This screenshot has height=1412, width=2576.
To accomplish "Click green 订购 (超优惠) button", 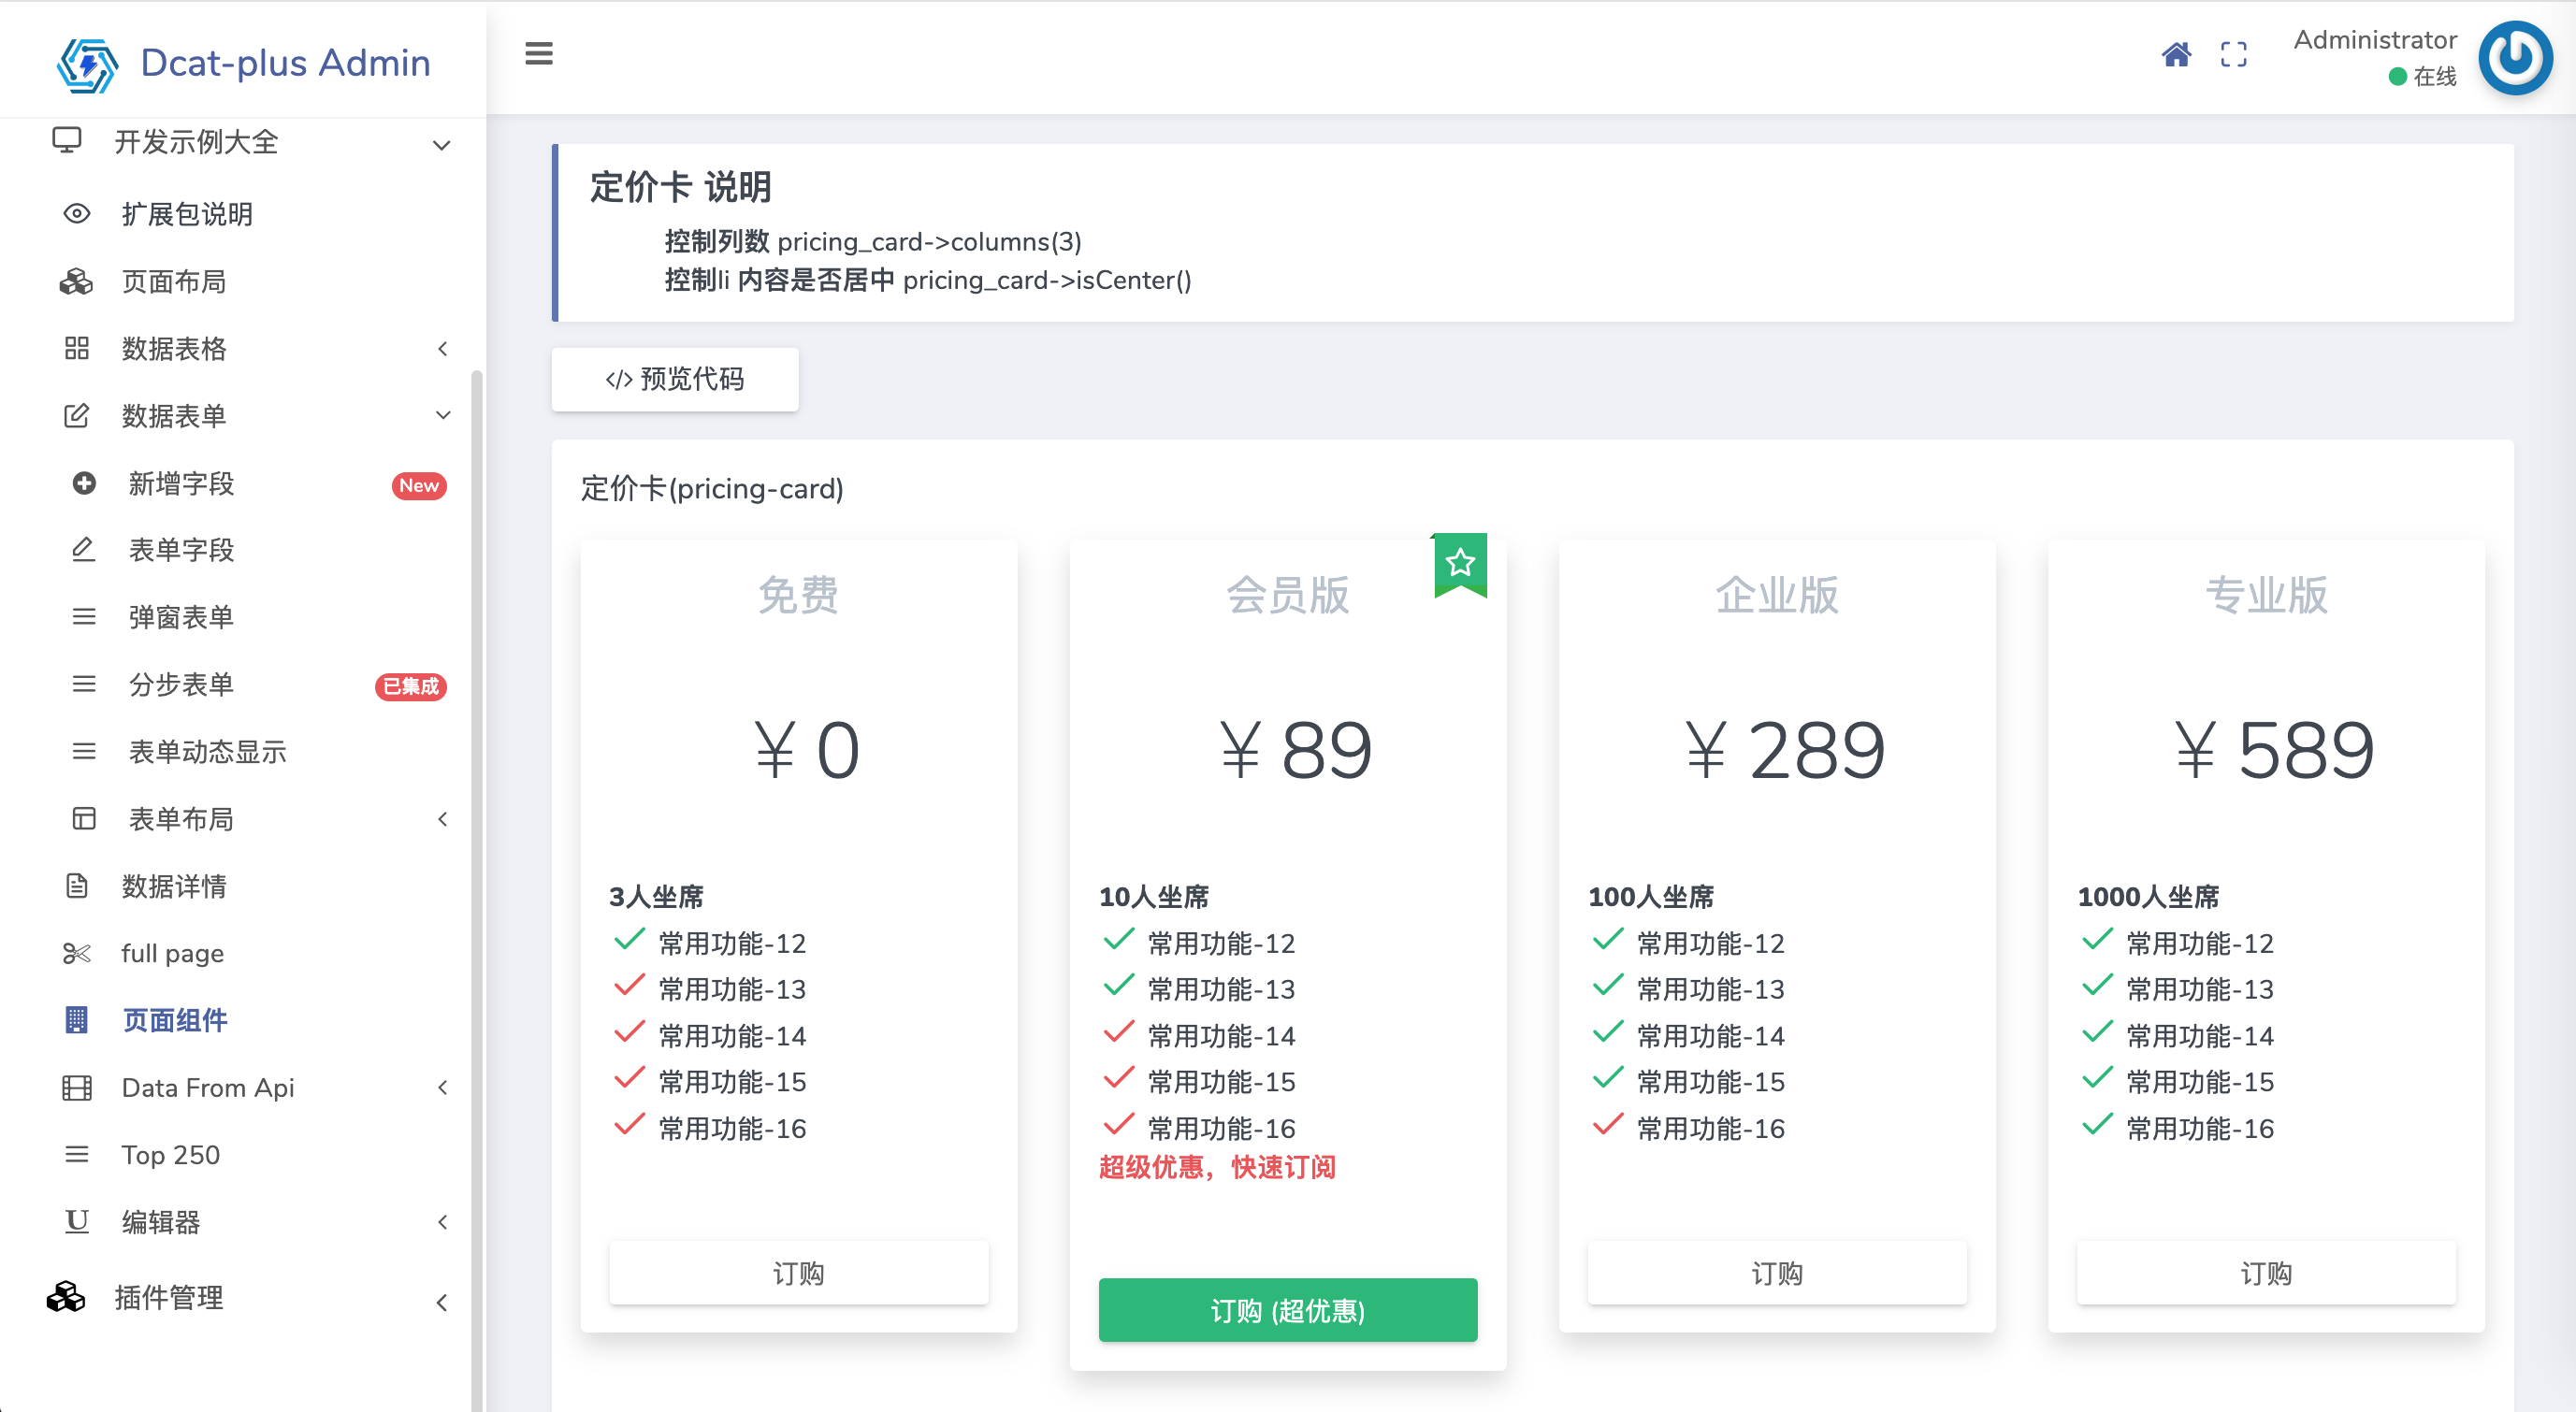I will point(1287,1310).
